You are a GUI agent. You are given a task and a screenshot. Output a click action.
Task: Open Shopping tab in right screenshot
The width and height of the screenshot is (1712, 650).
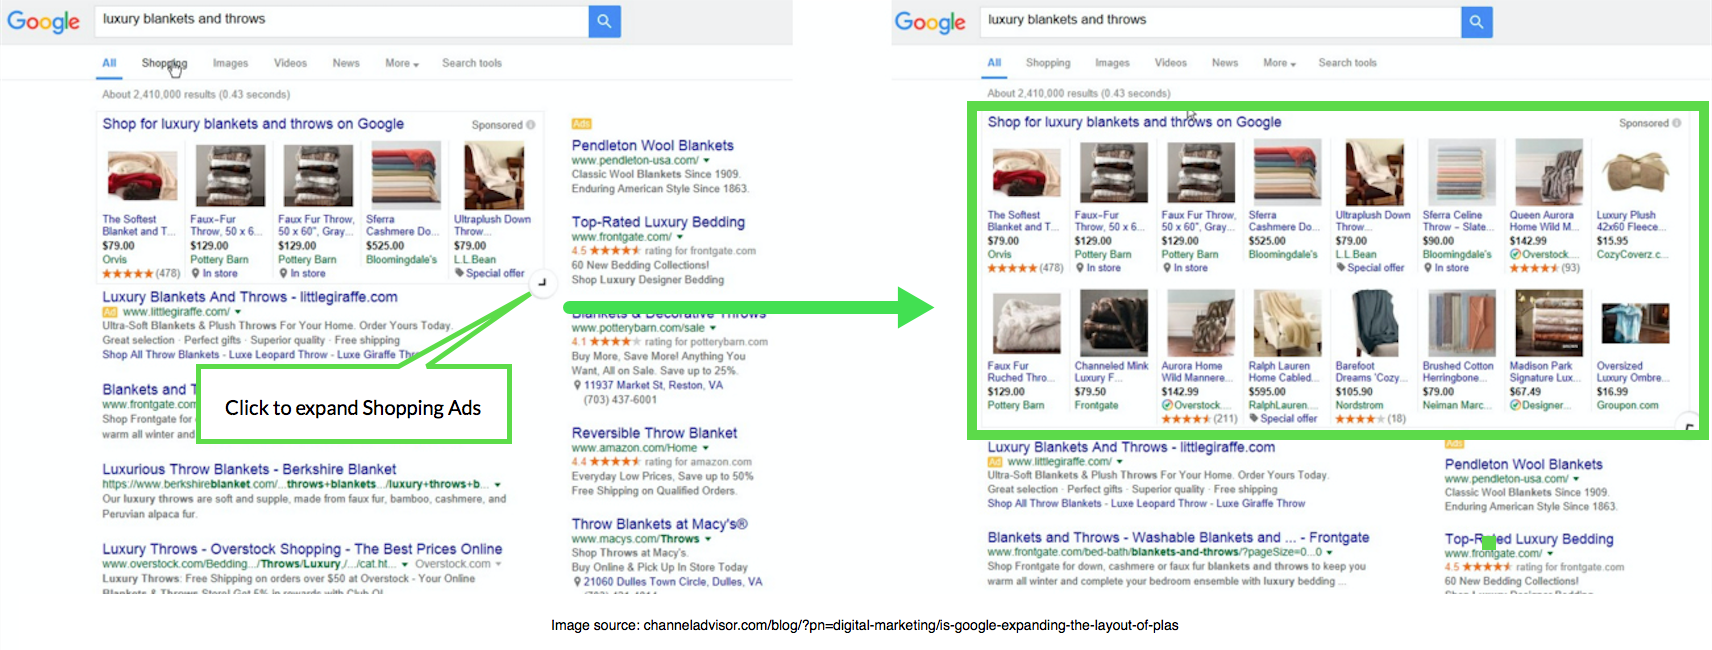(x=1048, y=63)
